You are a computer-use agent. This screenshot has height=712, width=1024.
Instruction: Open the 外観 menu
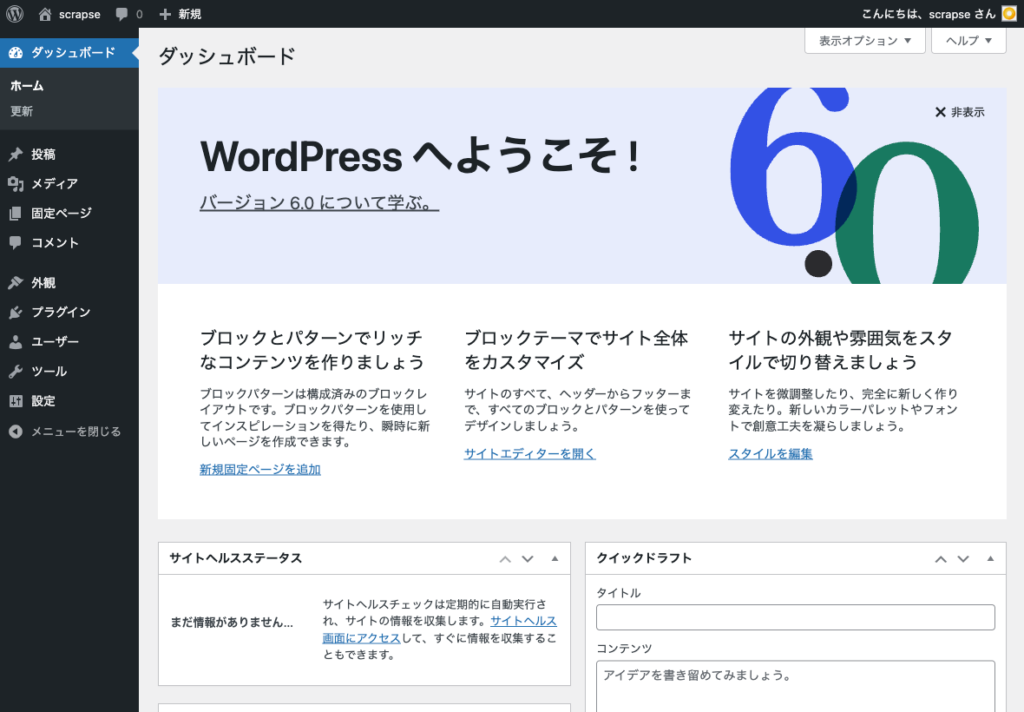click(69, 283)
